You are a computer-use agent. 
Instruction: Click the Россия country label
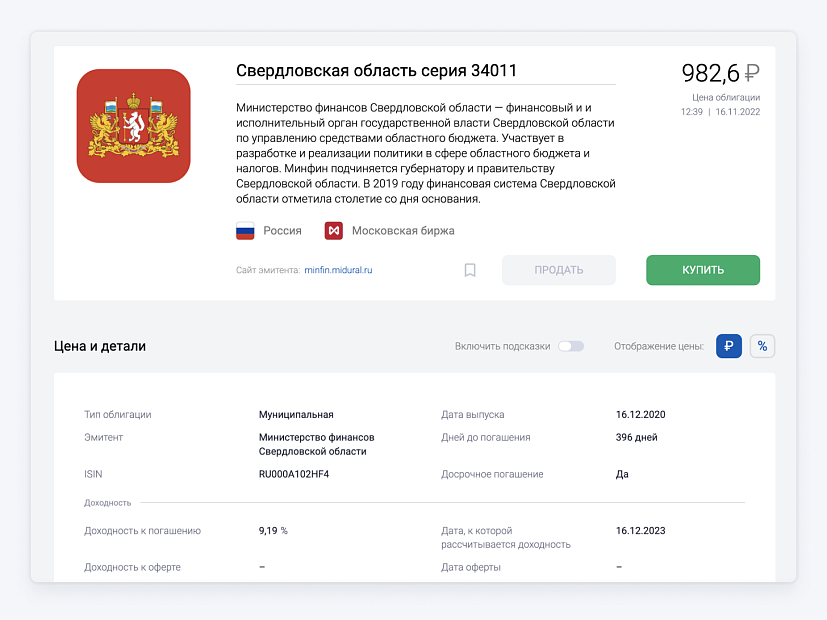point(282,231)
